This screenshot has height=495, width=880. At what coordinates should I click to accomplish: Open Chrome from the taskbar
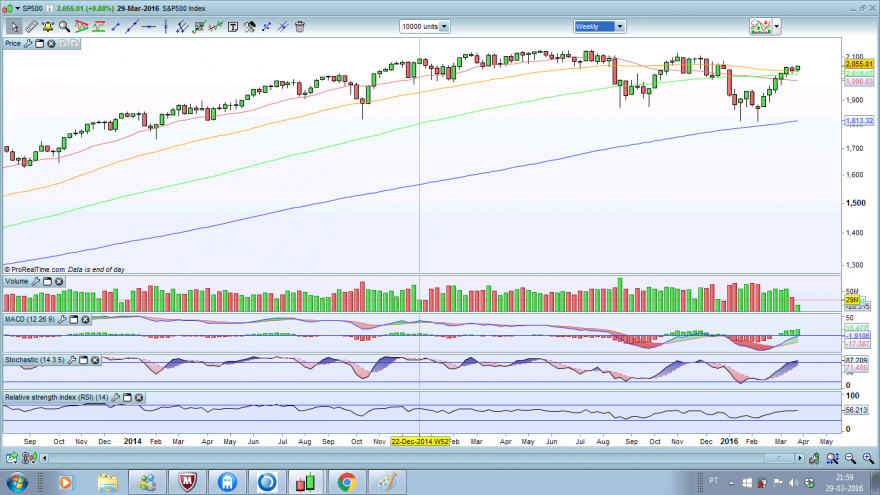point(346,482)
